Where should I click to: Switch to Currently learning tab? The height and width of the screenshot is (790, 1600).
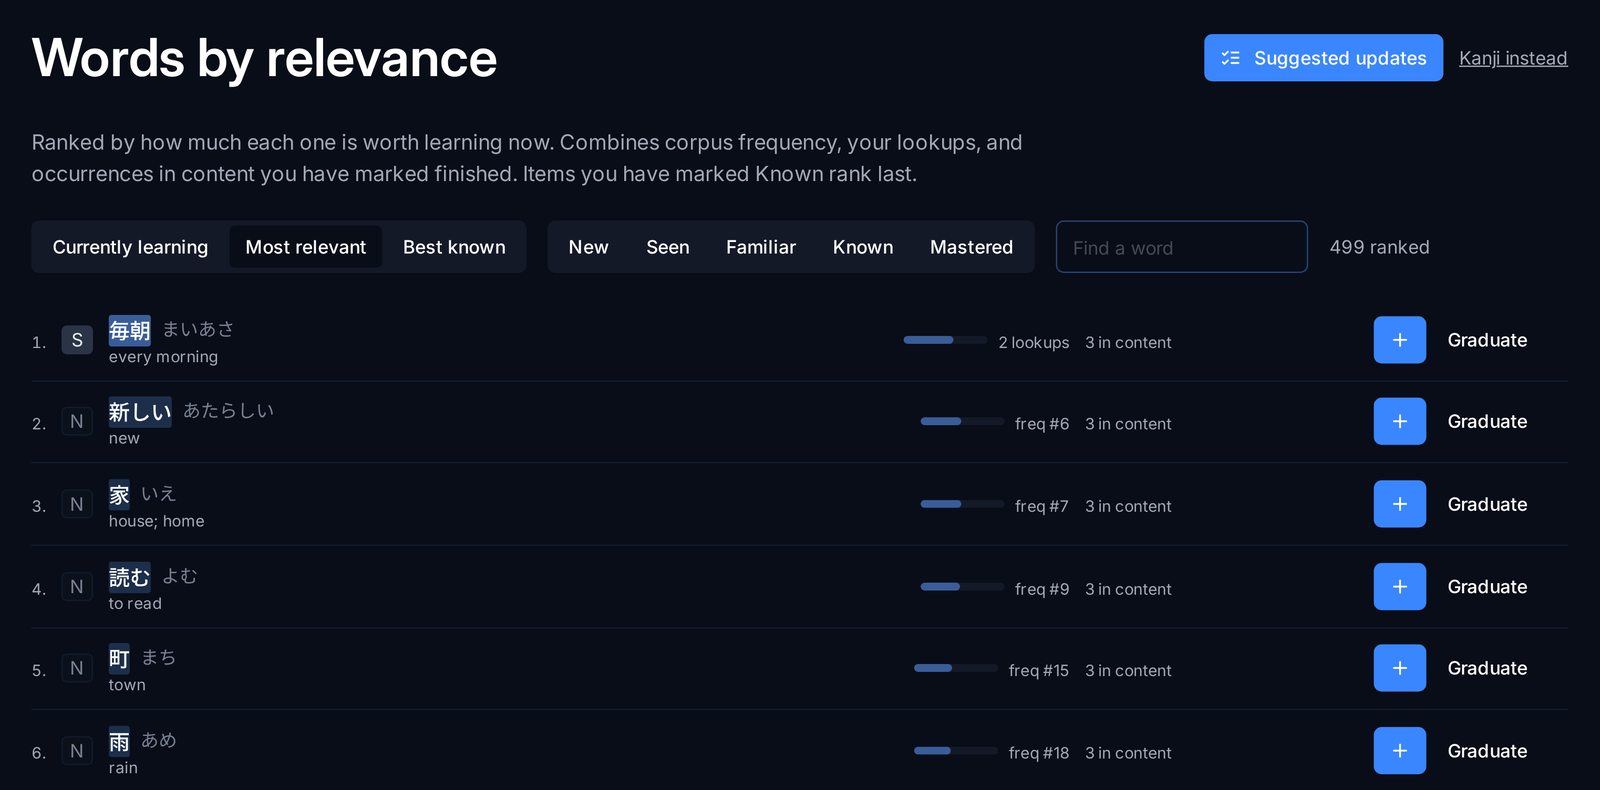(130, 247)
